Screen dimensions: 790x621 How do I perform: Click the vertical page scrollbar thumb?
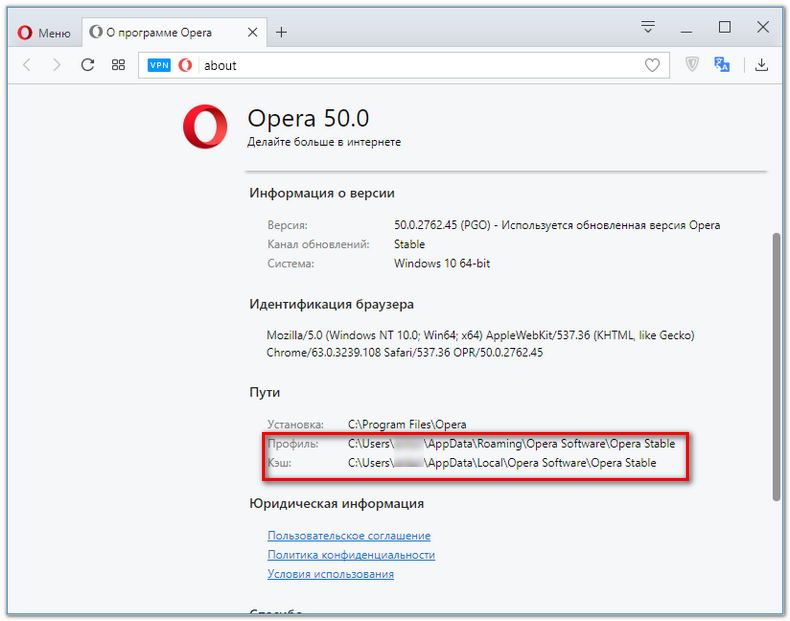[x=776, y=367]
